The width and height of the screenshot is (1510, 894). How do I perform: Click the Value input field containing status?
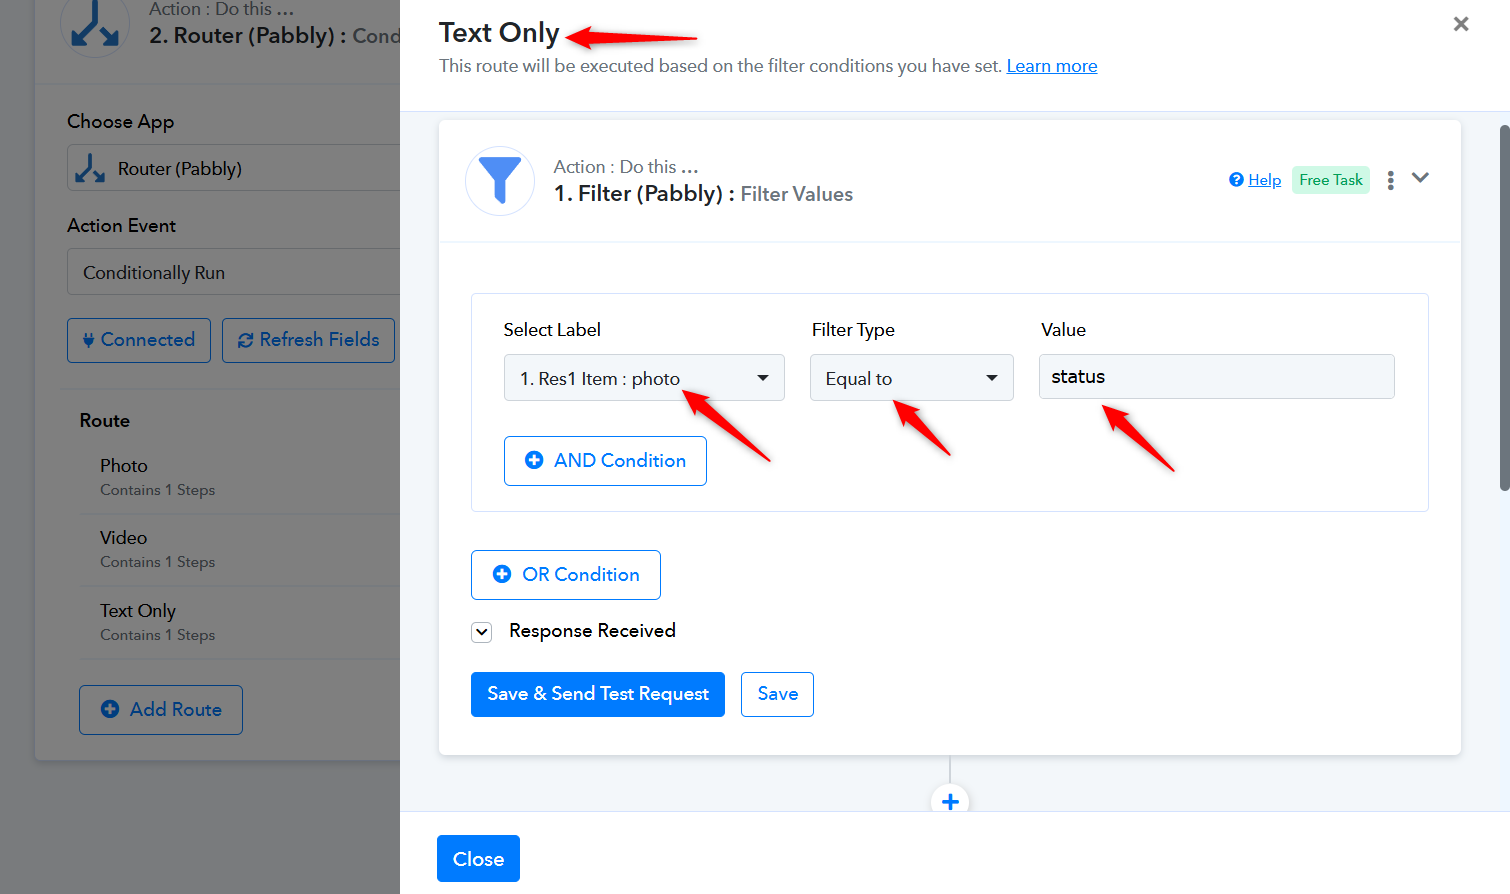point(1216,377)
